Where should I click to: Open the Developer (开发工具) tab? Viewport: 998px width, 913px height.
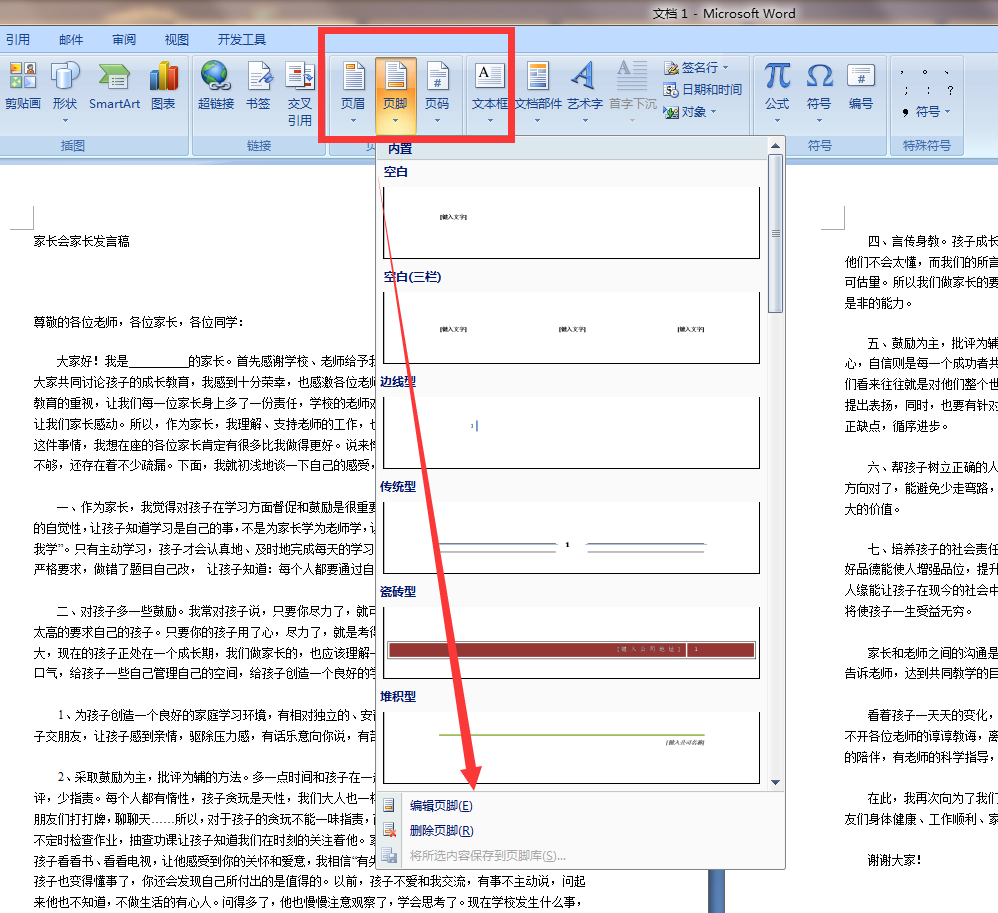(242, 39)
